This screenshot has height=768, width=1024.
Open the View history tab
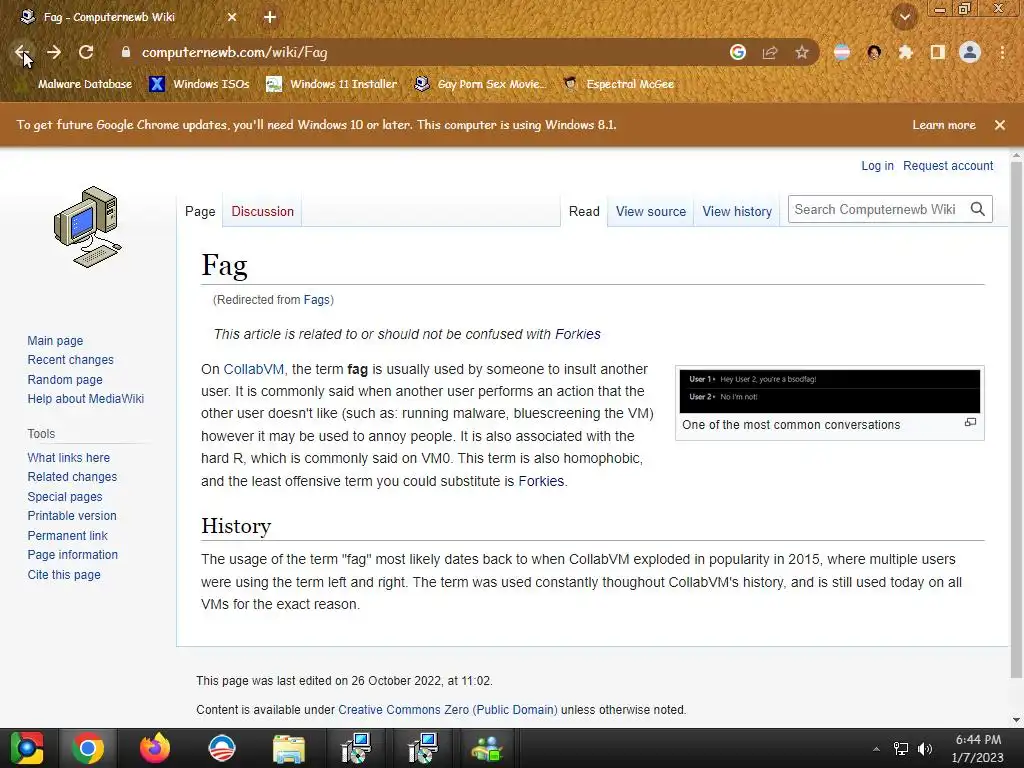point(737,212)
